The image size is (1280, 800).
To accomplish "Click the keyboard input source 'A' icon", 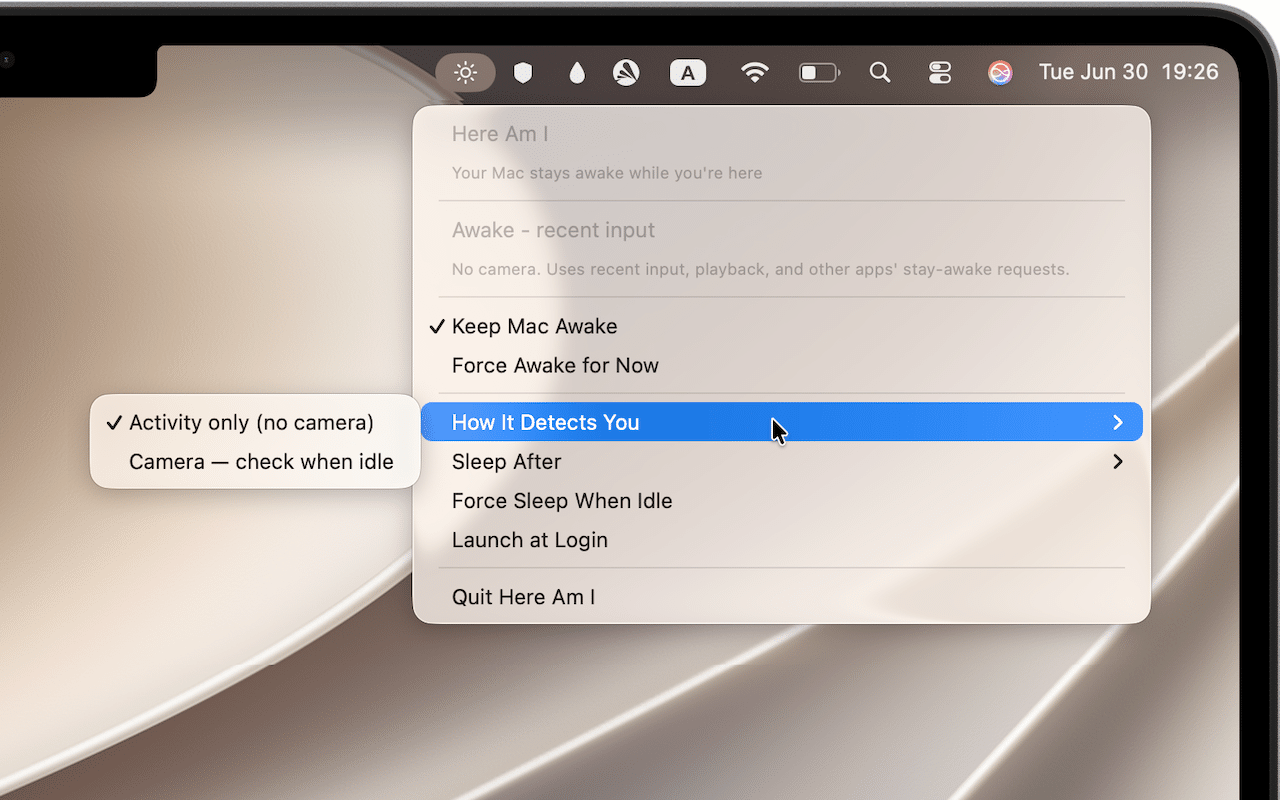I will click(x=688, y=72).
